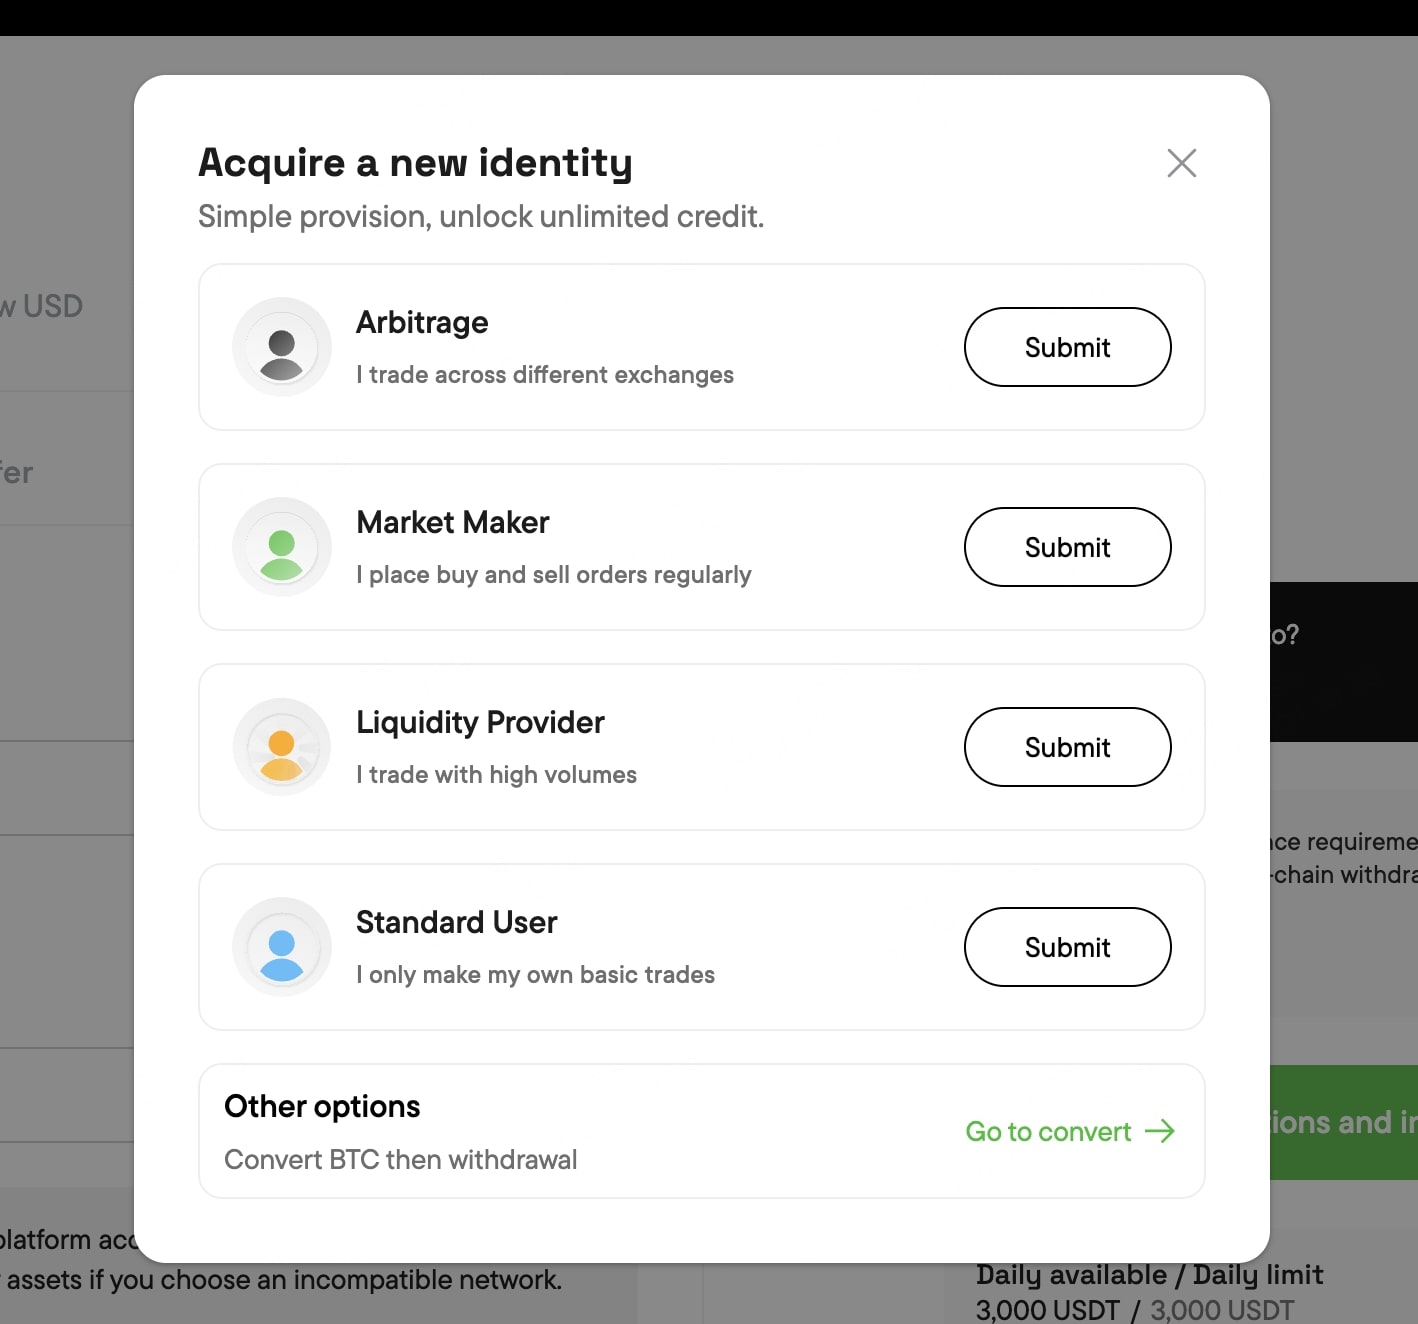Submit the Market Maker identity
The image size is (1418, 1324).
1067,547
